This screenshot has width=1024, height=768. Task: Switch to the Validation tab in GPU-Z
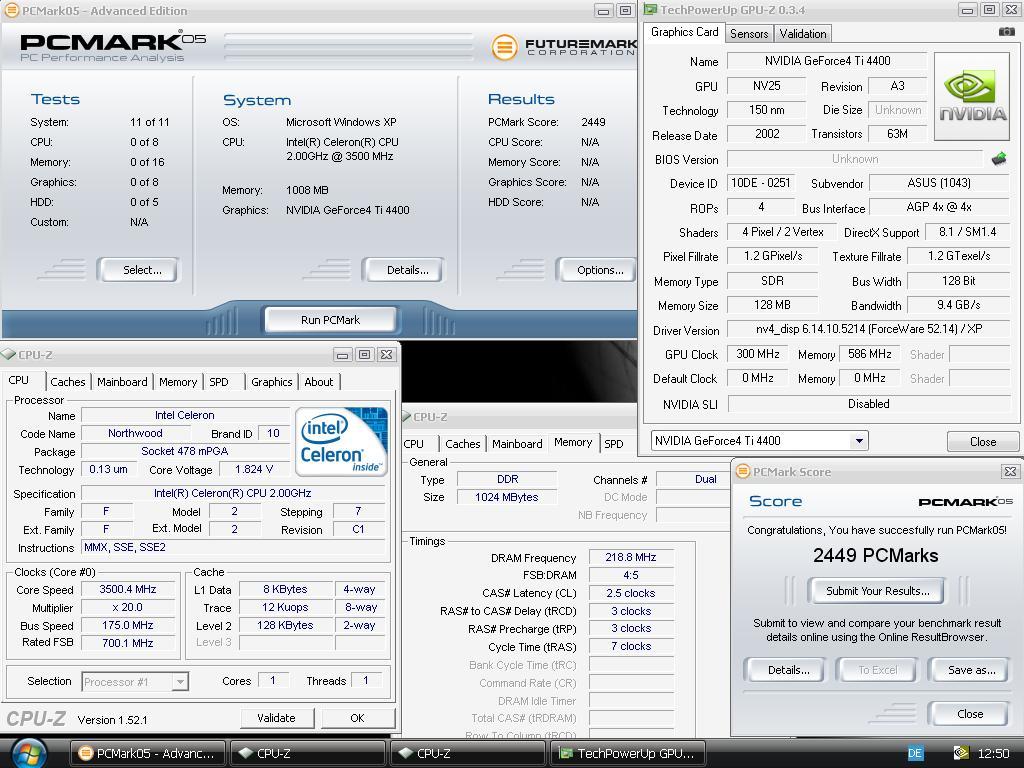803,33
